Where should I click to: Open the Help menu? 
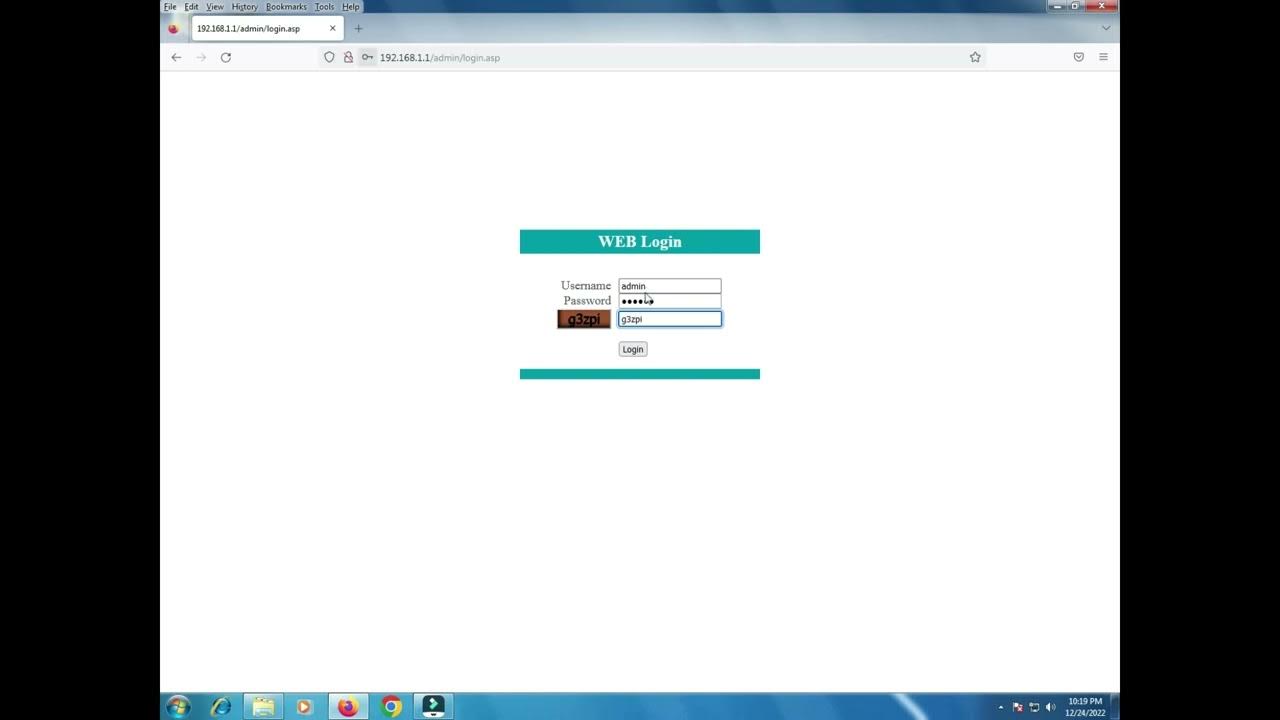351,6
